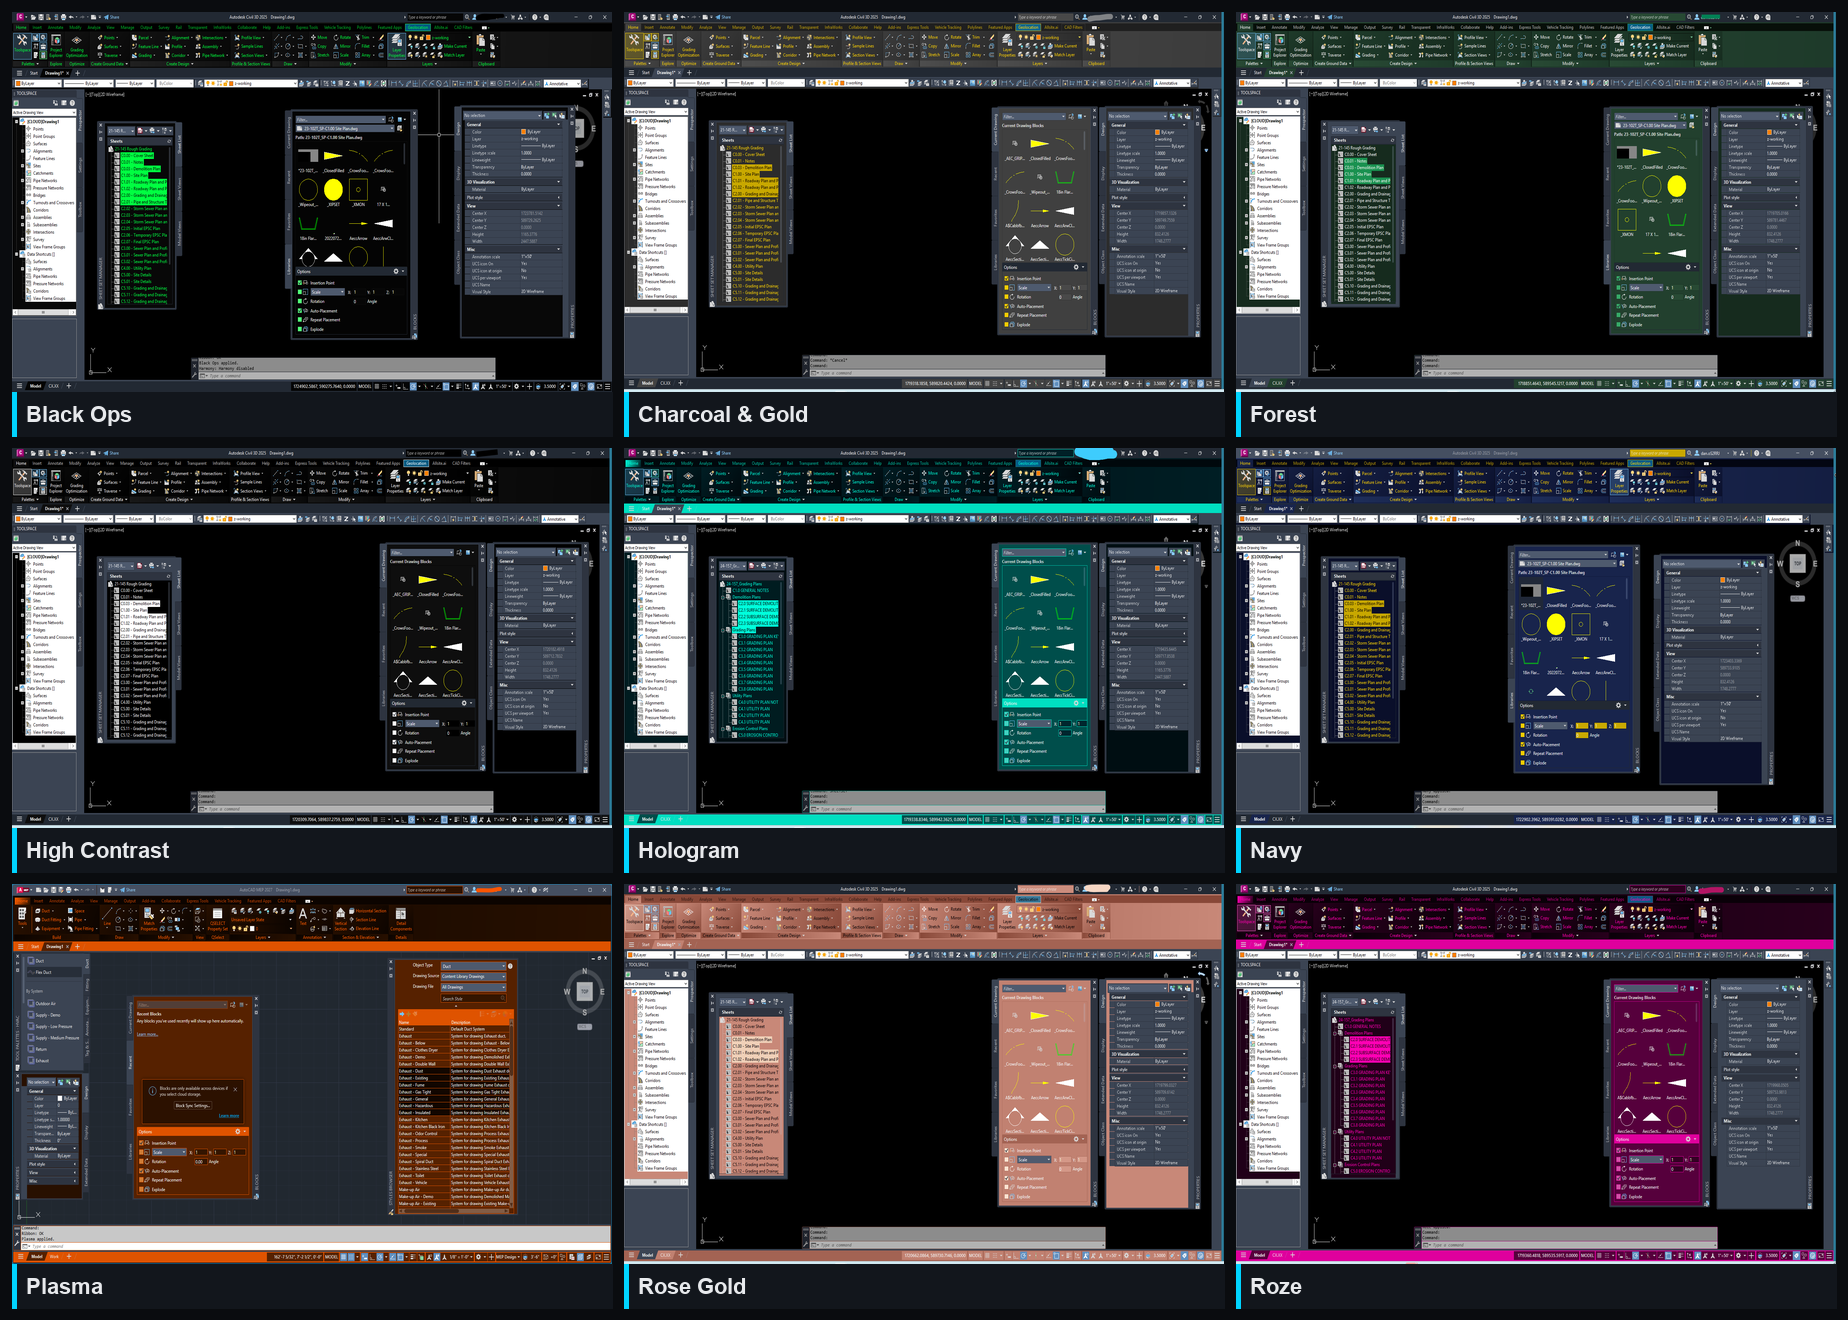Open Active Drawing View dropdown in Black Ops Toolspace

(44, 113)
